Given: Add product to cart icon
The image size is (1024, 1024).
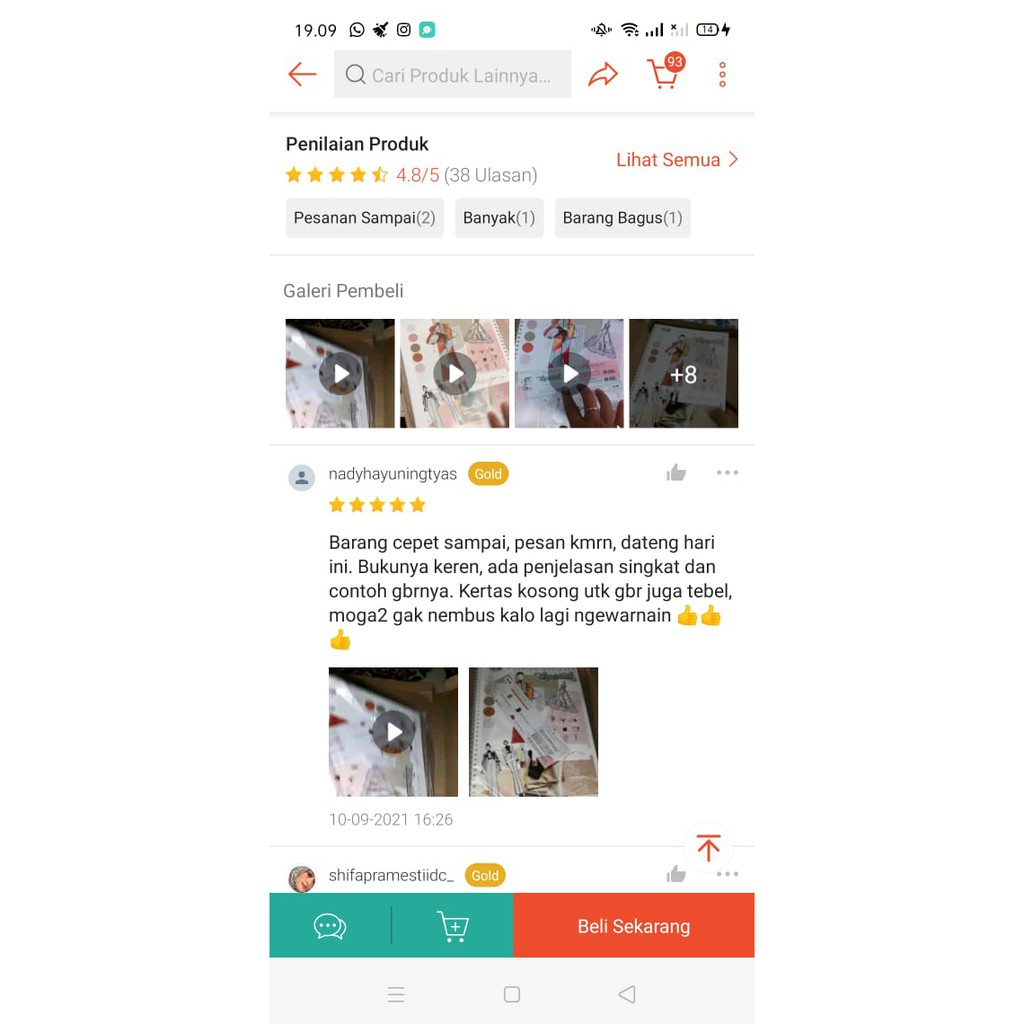Looking at the screenshot, I should point(453,925).
